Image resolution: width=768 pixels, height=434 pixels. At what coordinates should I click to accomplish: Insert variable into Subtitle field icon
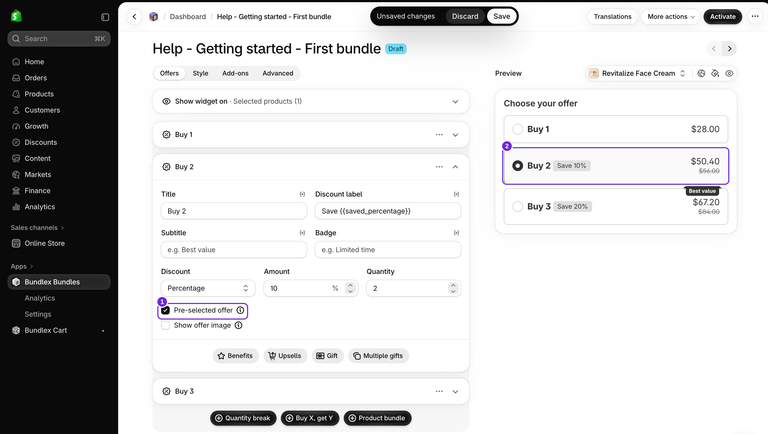[302, 233]
